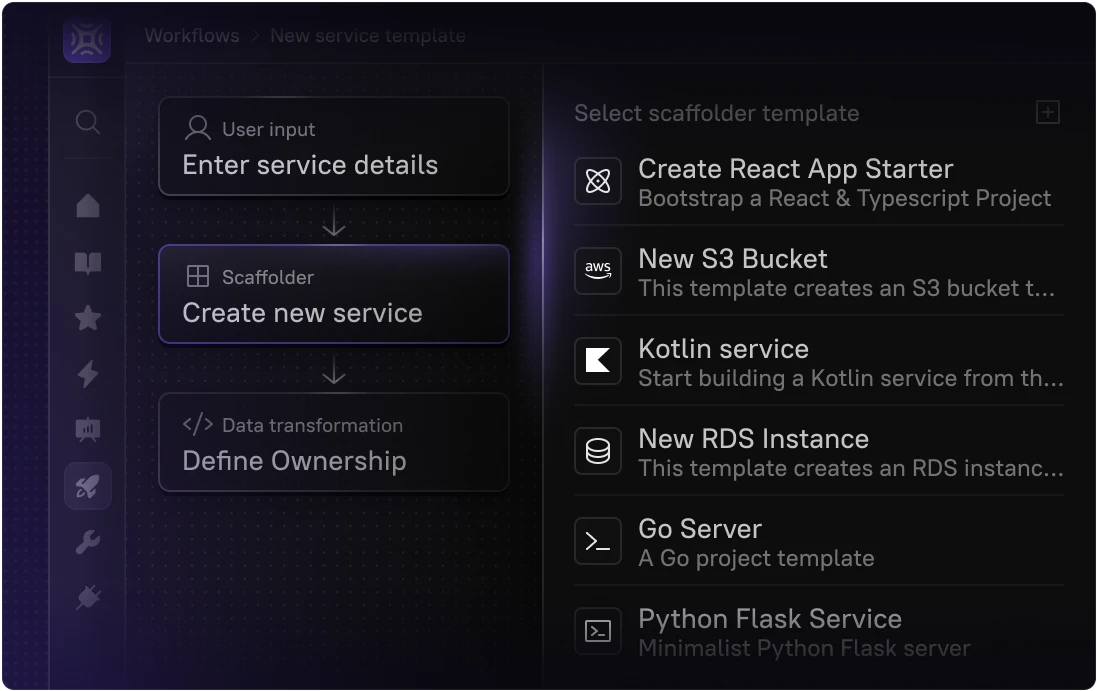Click the lightning bolt sidebar icon
The width and height of the screenshot is (1097, 691).
tap(88, 374)
